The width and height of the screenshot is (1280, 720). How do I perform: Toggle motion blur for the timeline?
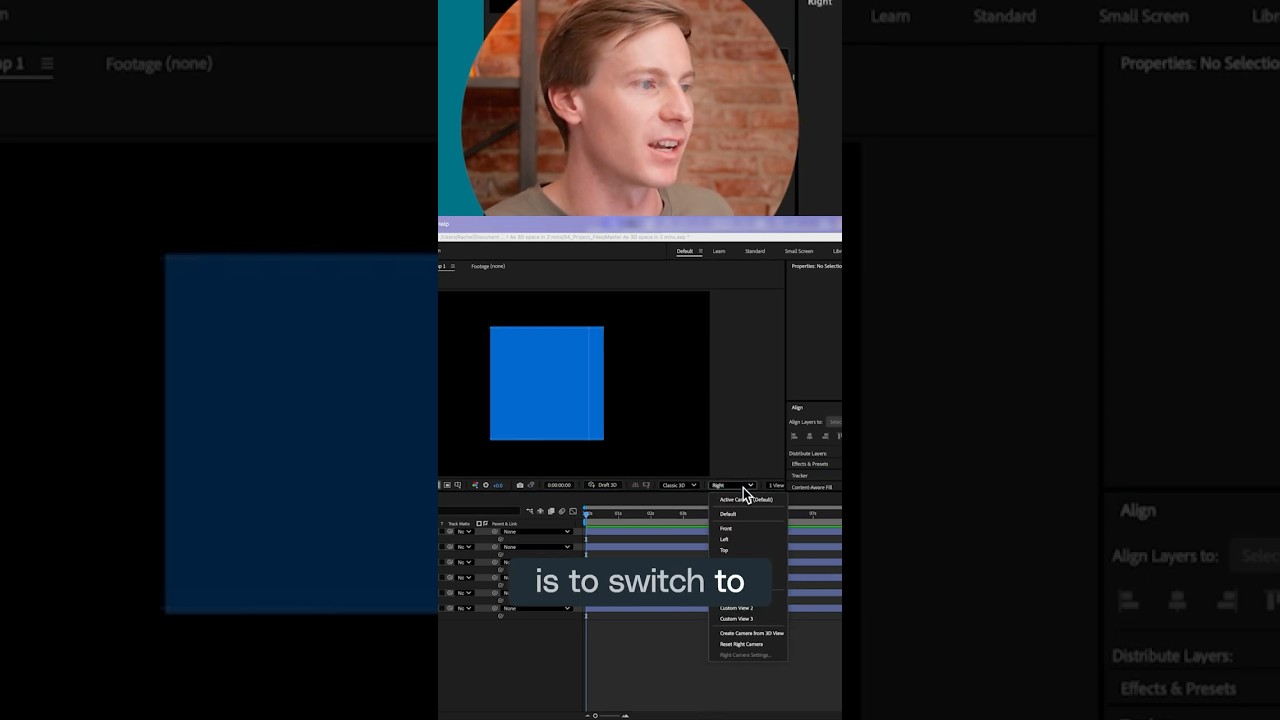pos(561,511)
